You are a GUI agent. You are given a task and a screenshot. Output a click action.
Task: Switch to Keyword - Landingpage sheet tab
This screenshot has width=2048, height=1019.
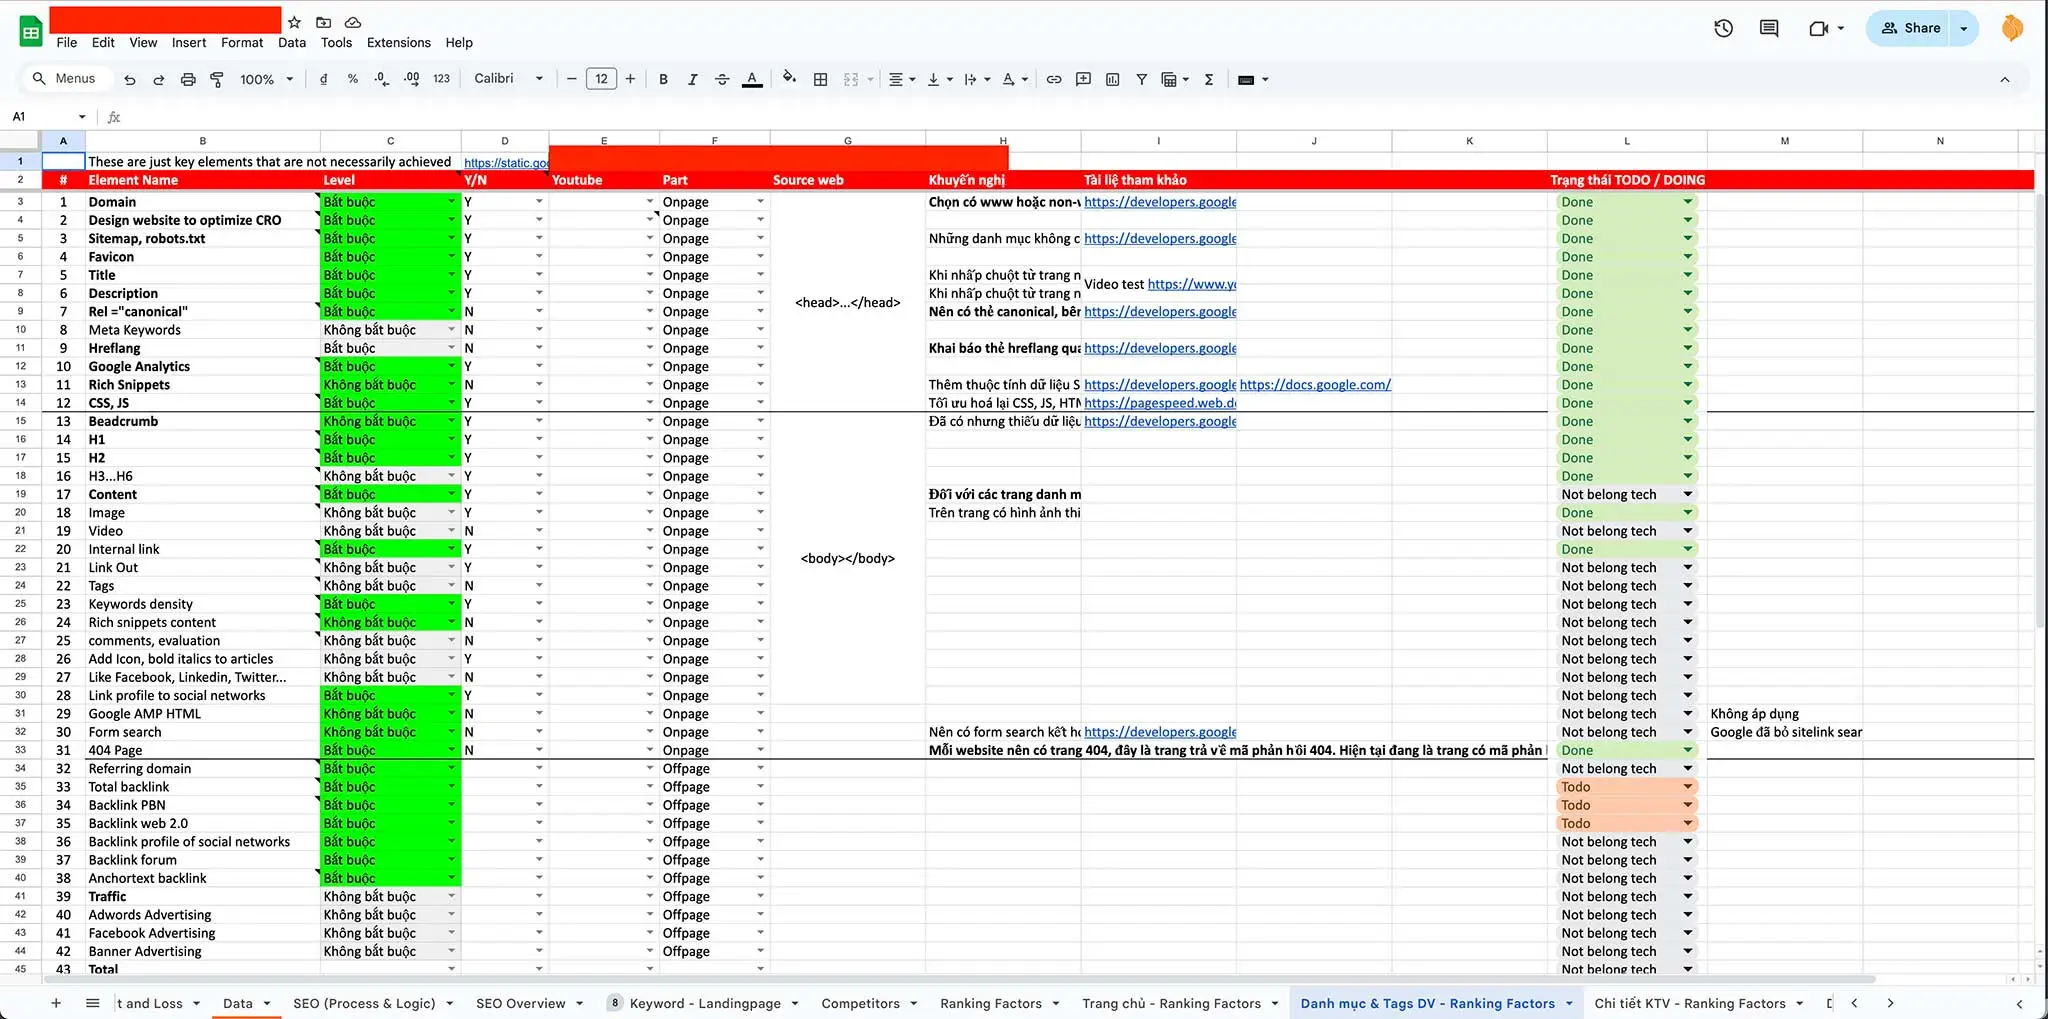pos(705,1003)
